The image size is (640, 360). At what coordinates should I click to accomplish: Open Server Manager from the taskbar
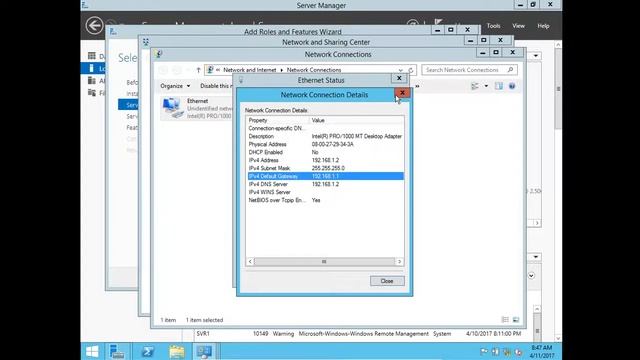pos(118,351)
